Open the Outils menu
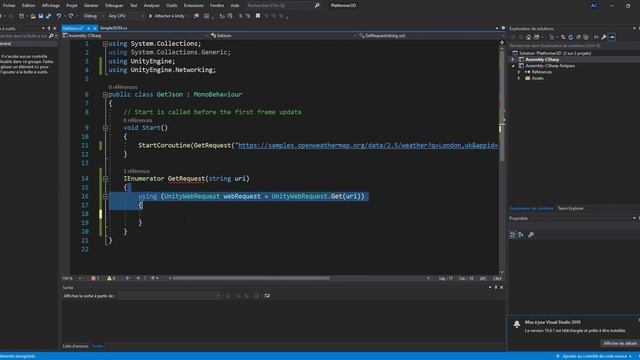Image resolution: width=640 pixels, height=360 pixels. (x=172, y=5)
